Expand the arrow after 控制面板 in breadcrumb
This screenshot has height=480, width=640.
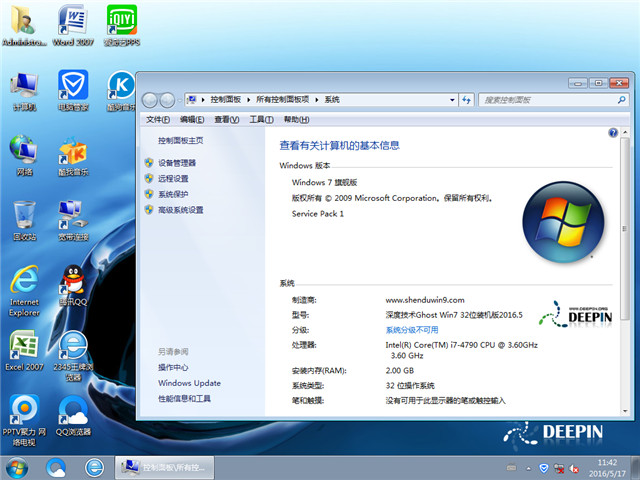[248, 100]
